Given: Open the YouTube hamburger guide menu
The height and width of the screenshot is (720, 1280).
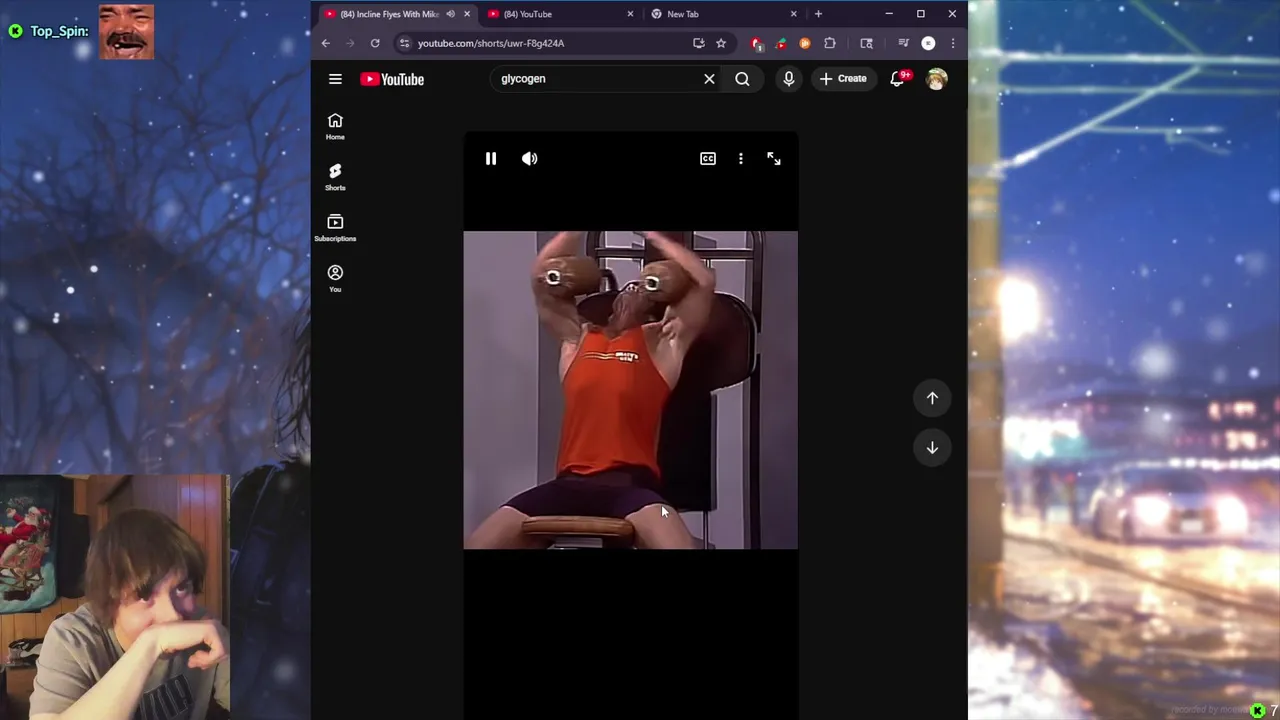Looking at the screenshot, I should (335, 79).
